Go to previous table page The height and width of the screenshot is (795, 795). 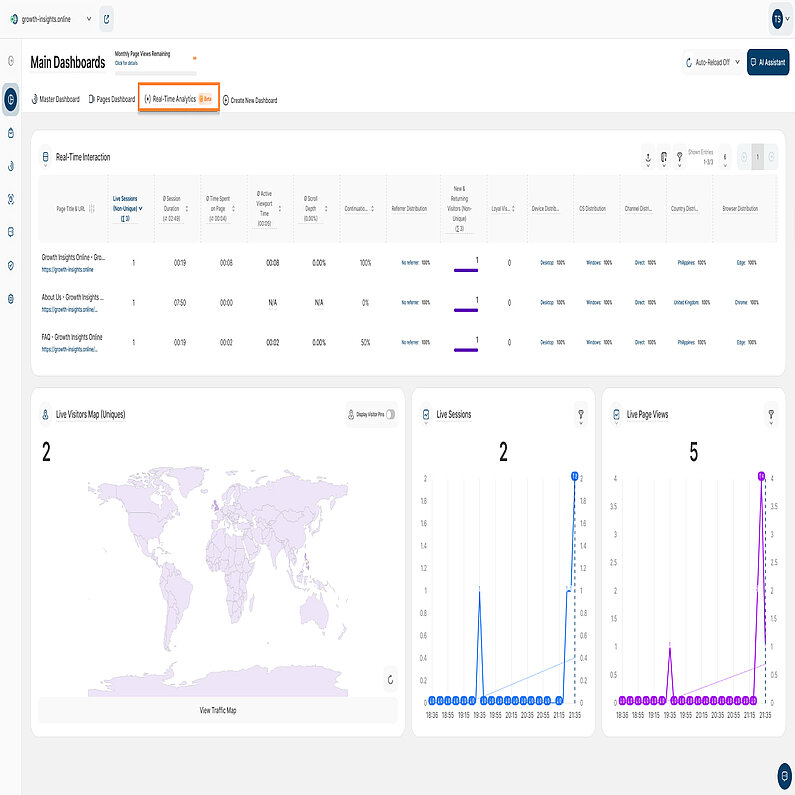click(x=744, y=157)
